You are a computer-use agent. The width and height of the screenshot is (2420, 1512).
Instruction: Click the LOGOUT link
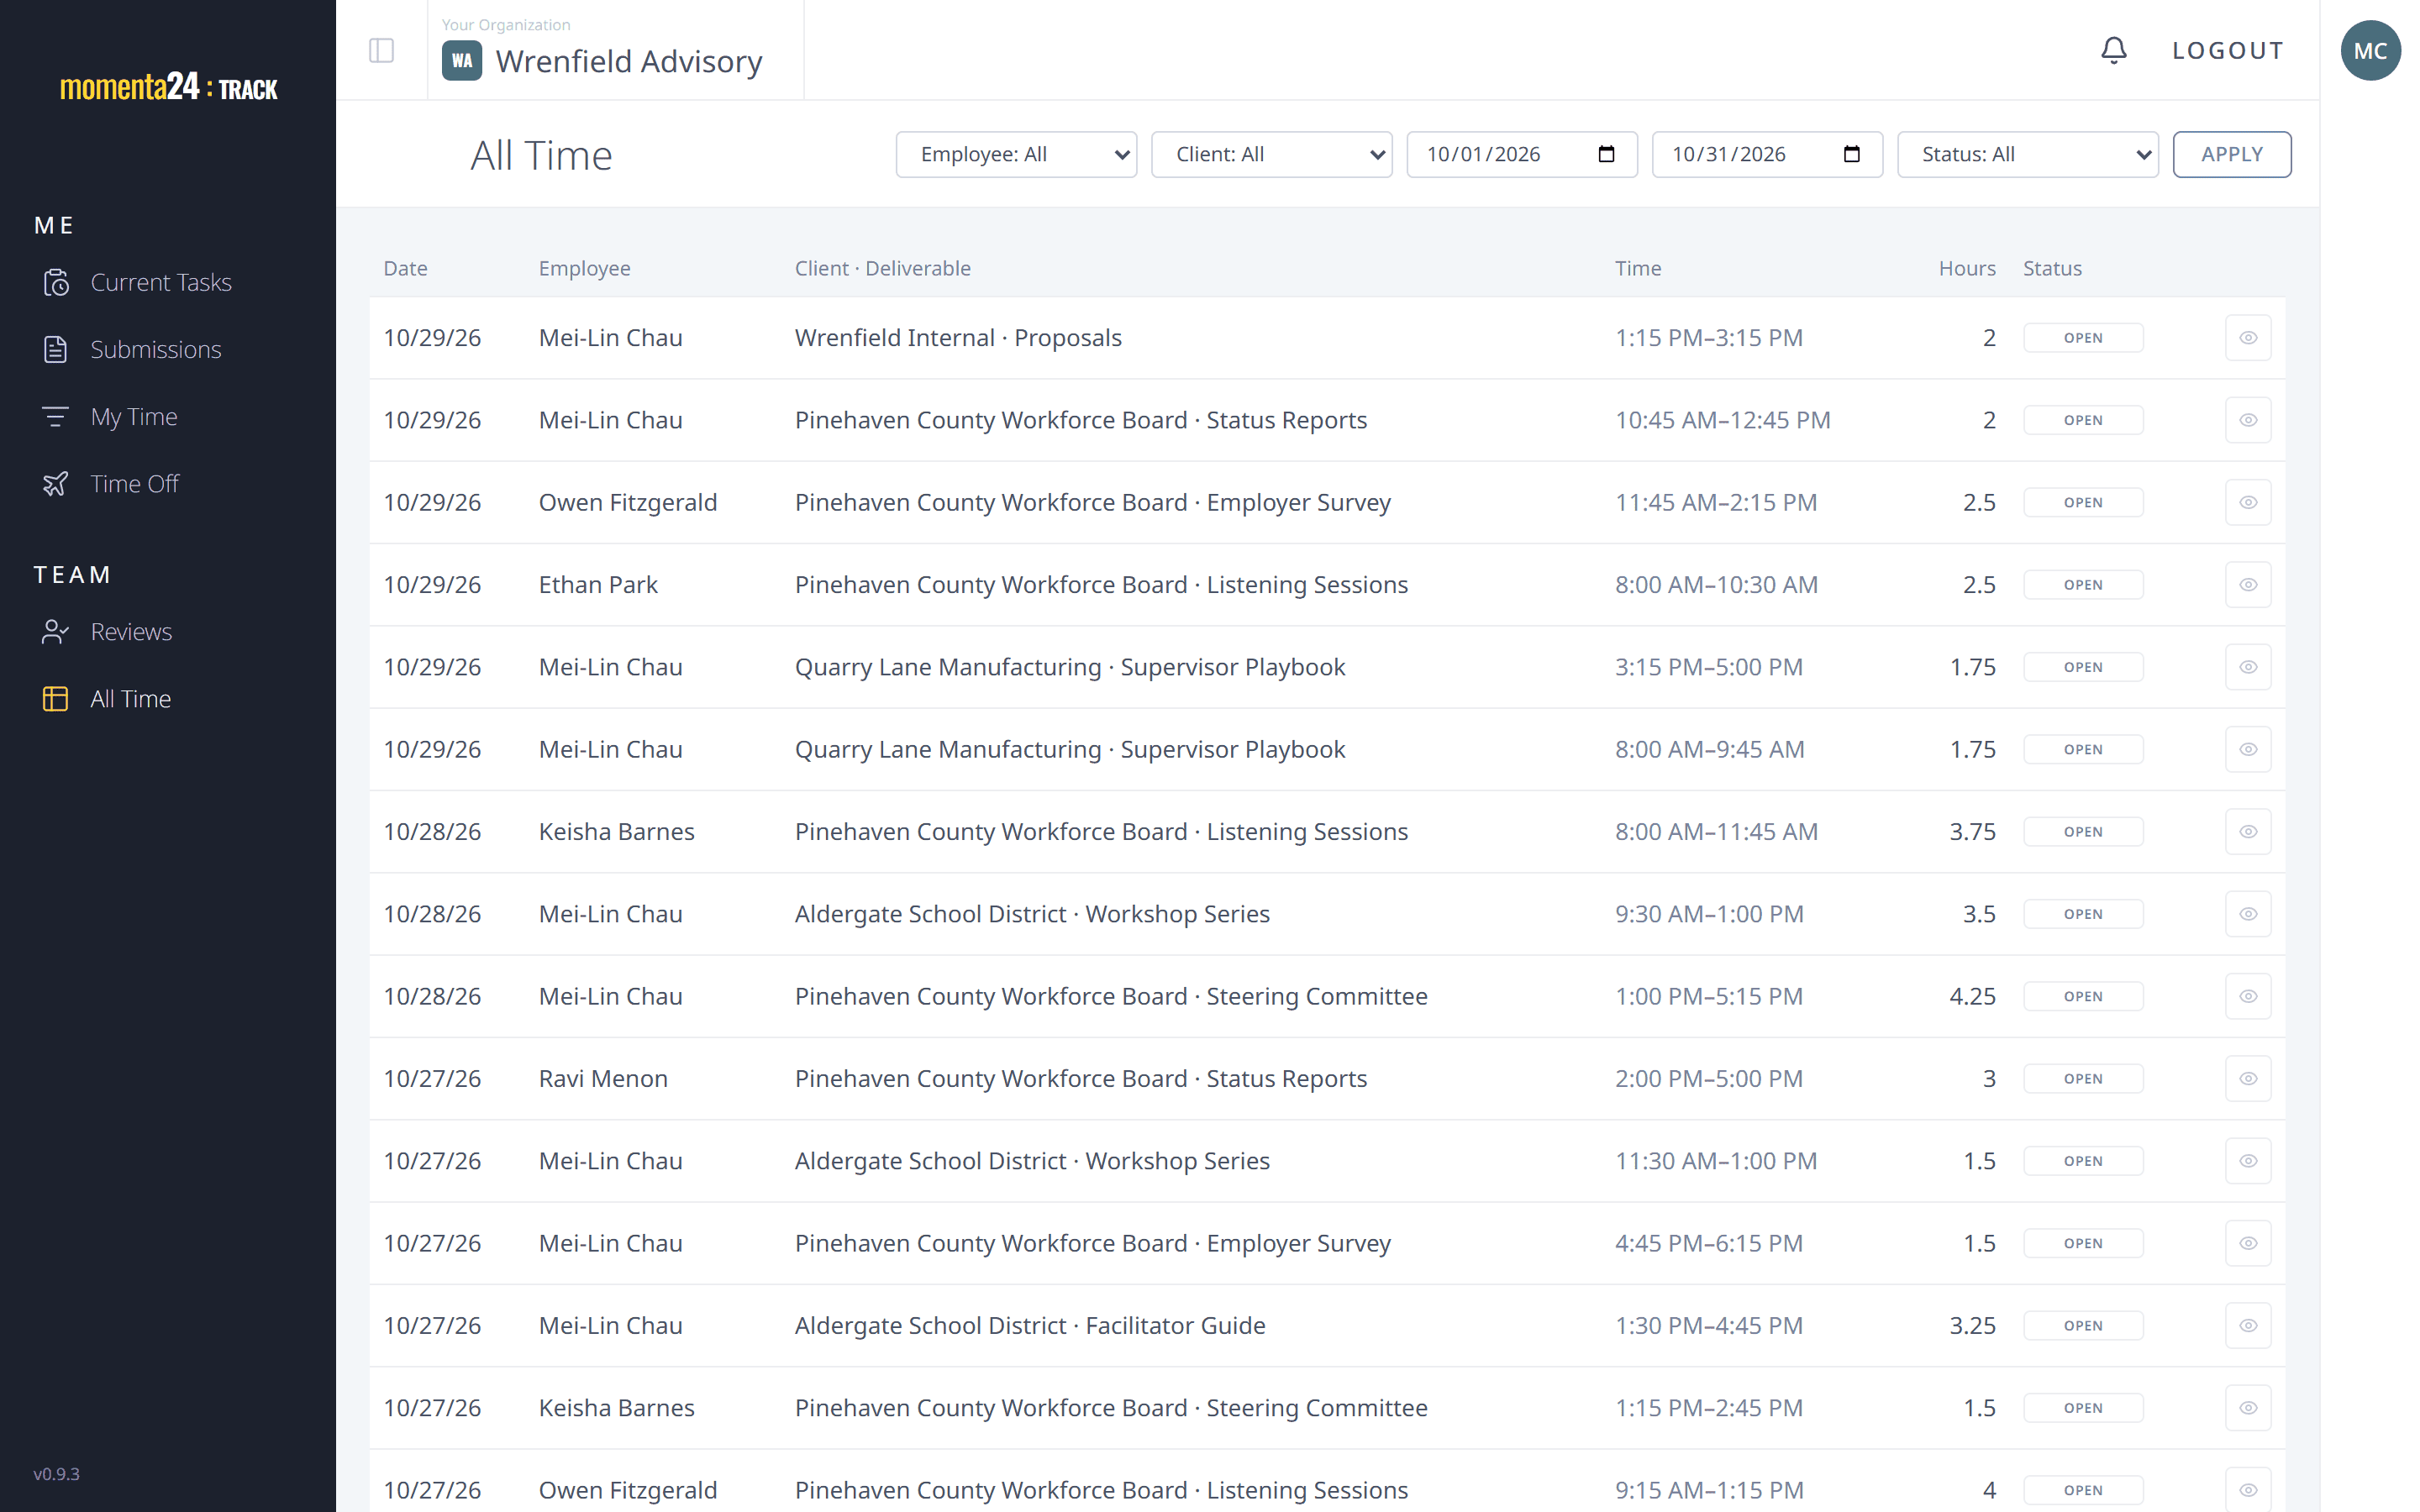pos(2227,50)
